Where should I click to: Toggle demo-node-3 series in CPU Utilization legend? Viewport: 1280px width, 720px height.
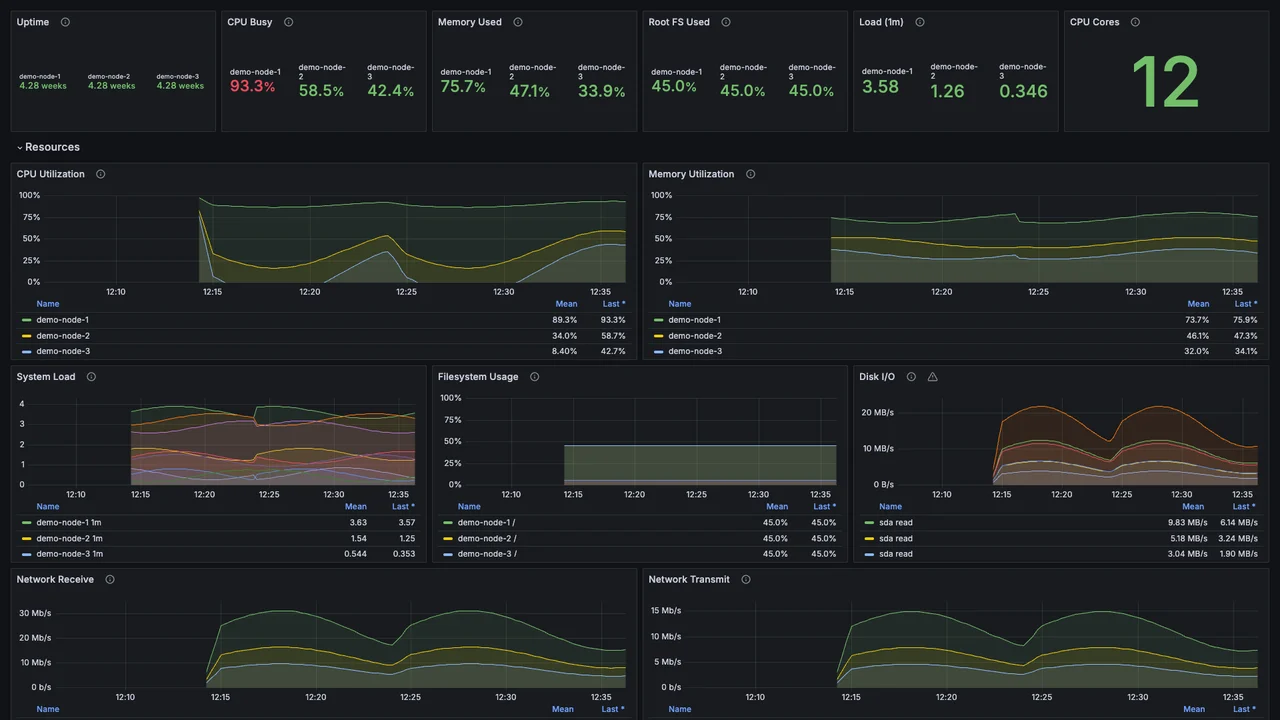coord(62,351)
